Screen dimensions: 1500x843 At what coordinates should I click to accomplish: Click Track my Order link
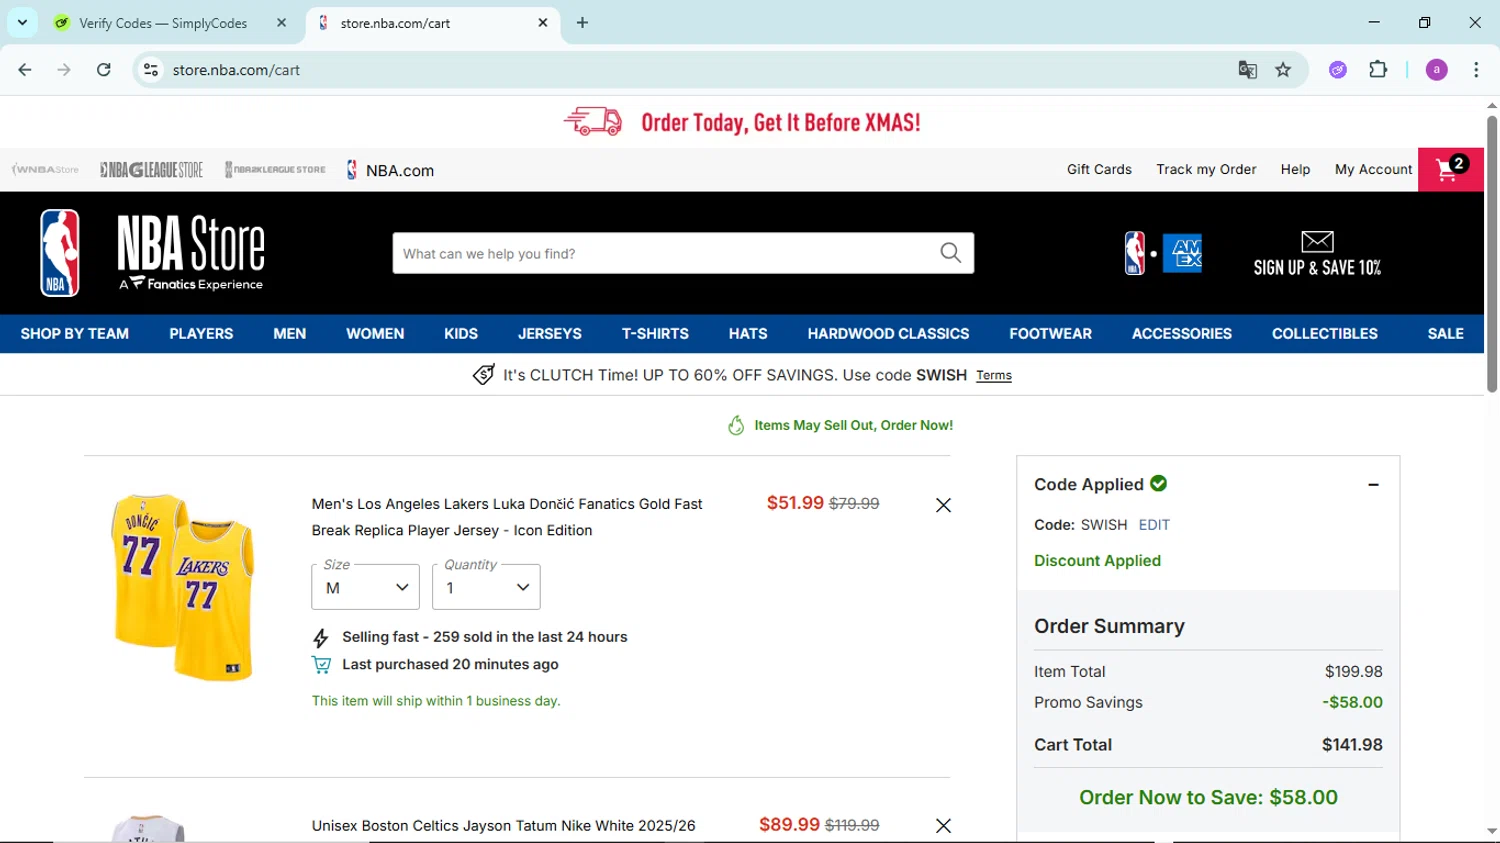tap(1206, 170)
